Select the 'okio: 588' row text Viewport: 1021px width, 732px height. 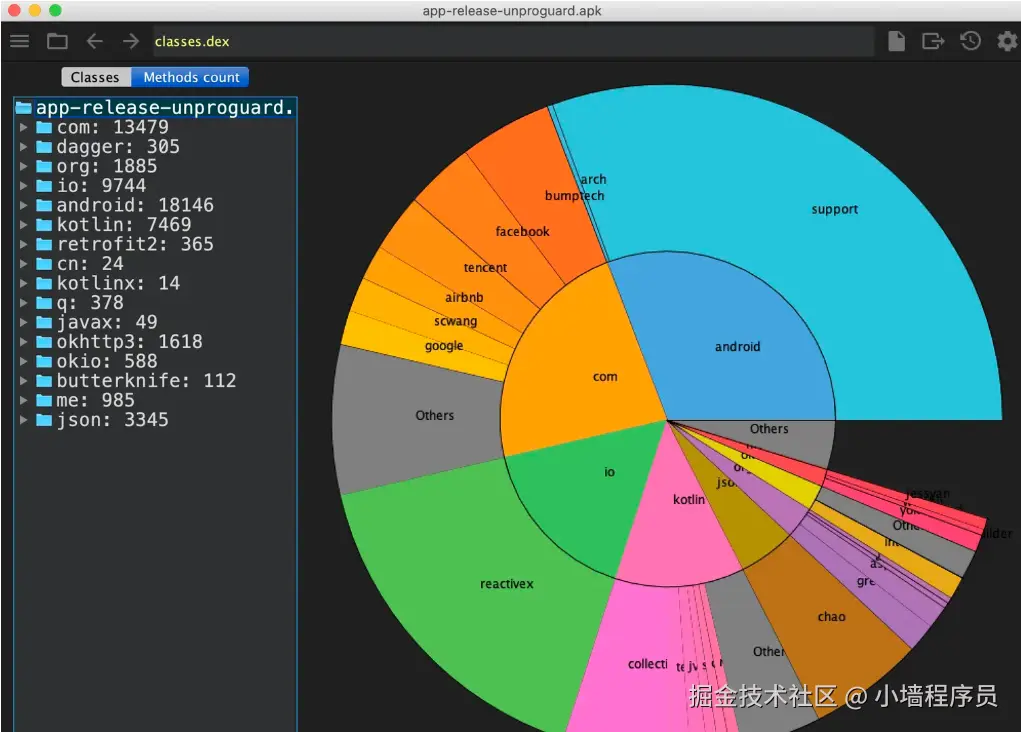(x=107, y=361)
